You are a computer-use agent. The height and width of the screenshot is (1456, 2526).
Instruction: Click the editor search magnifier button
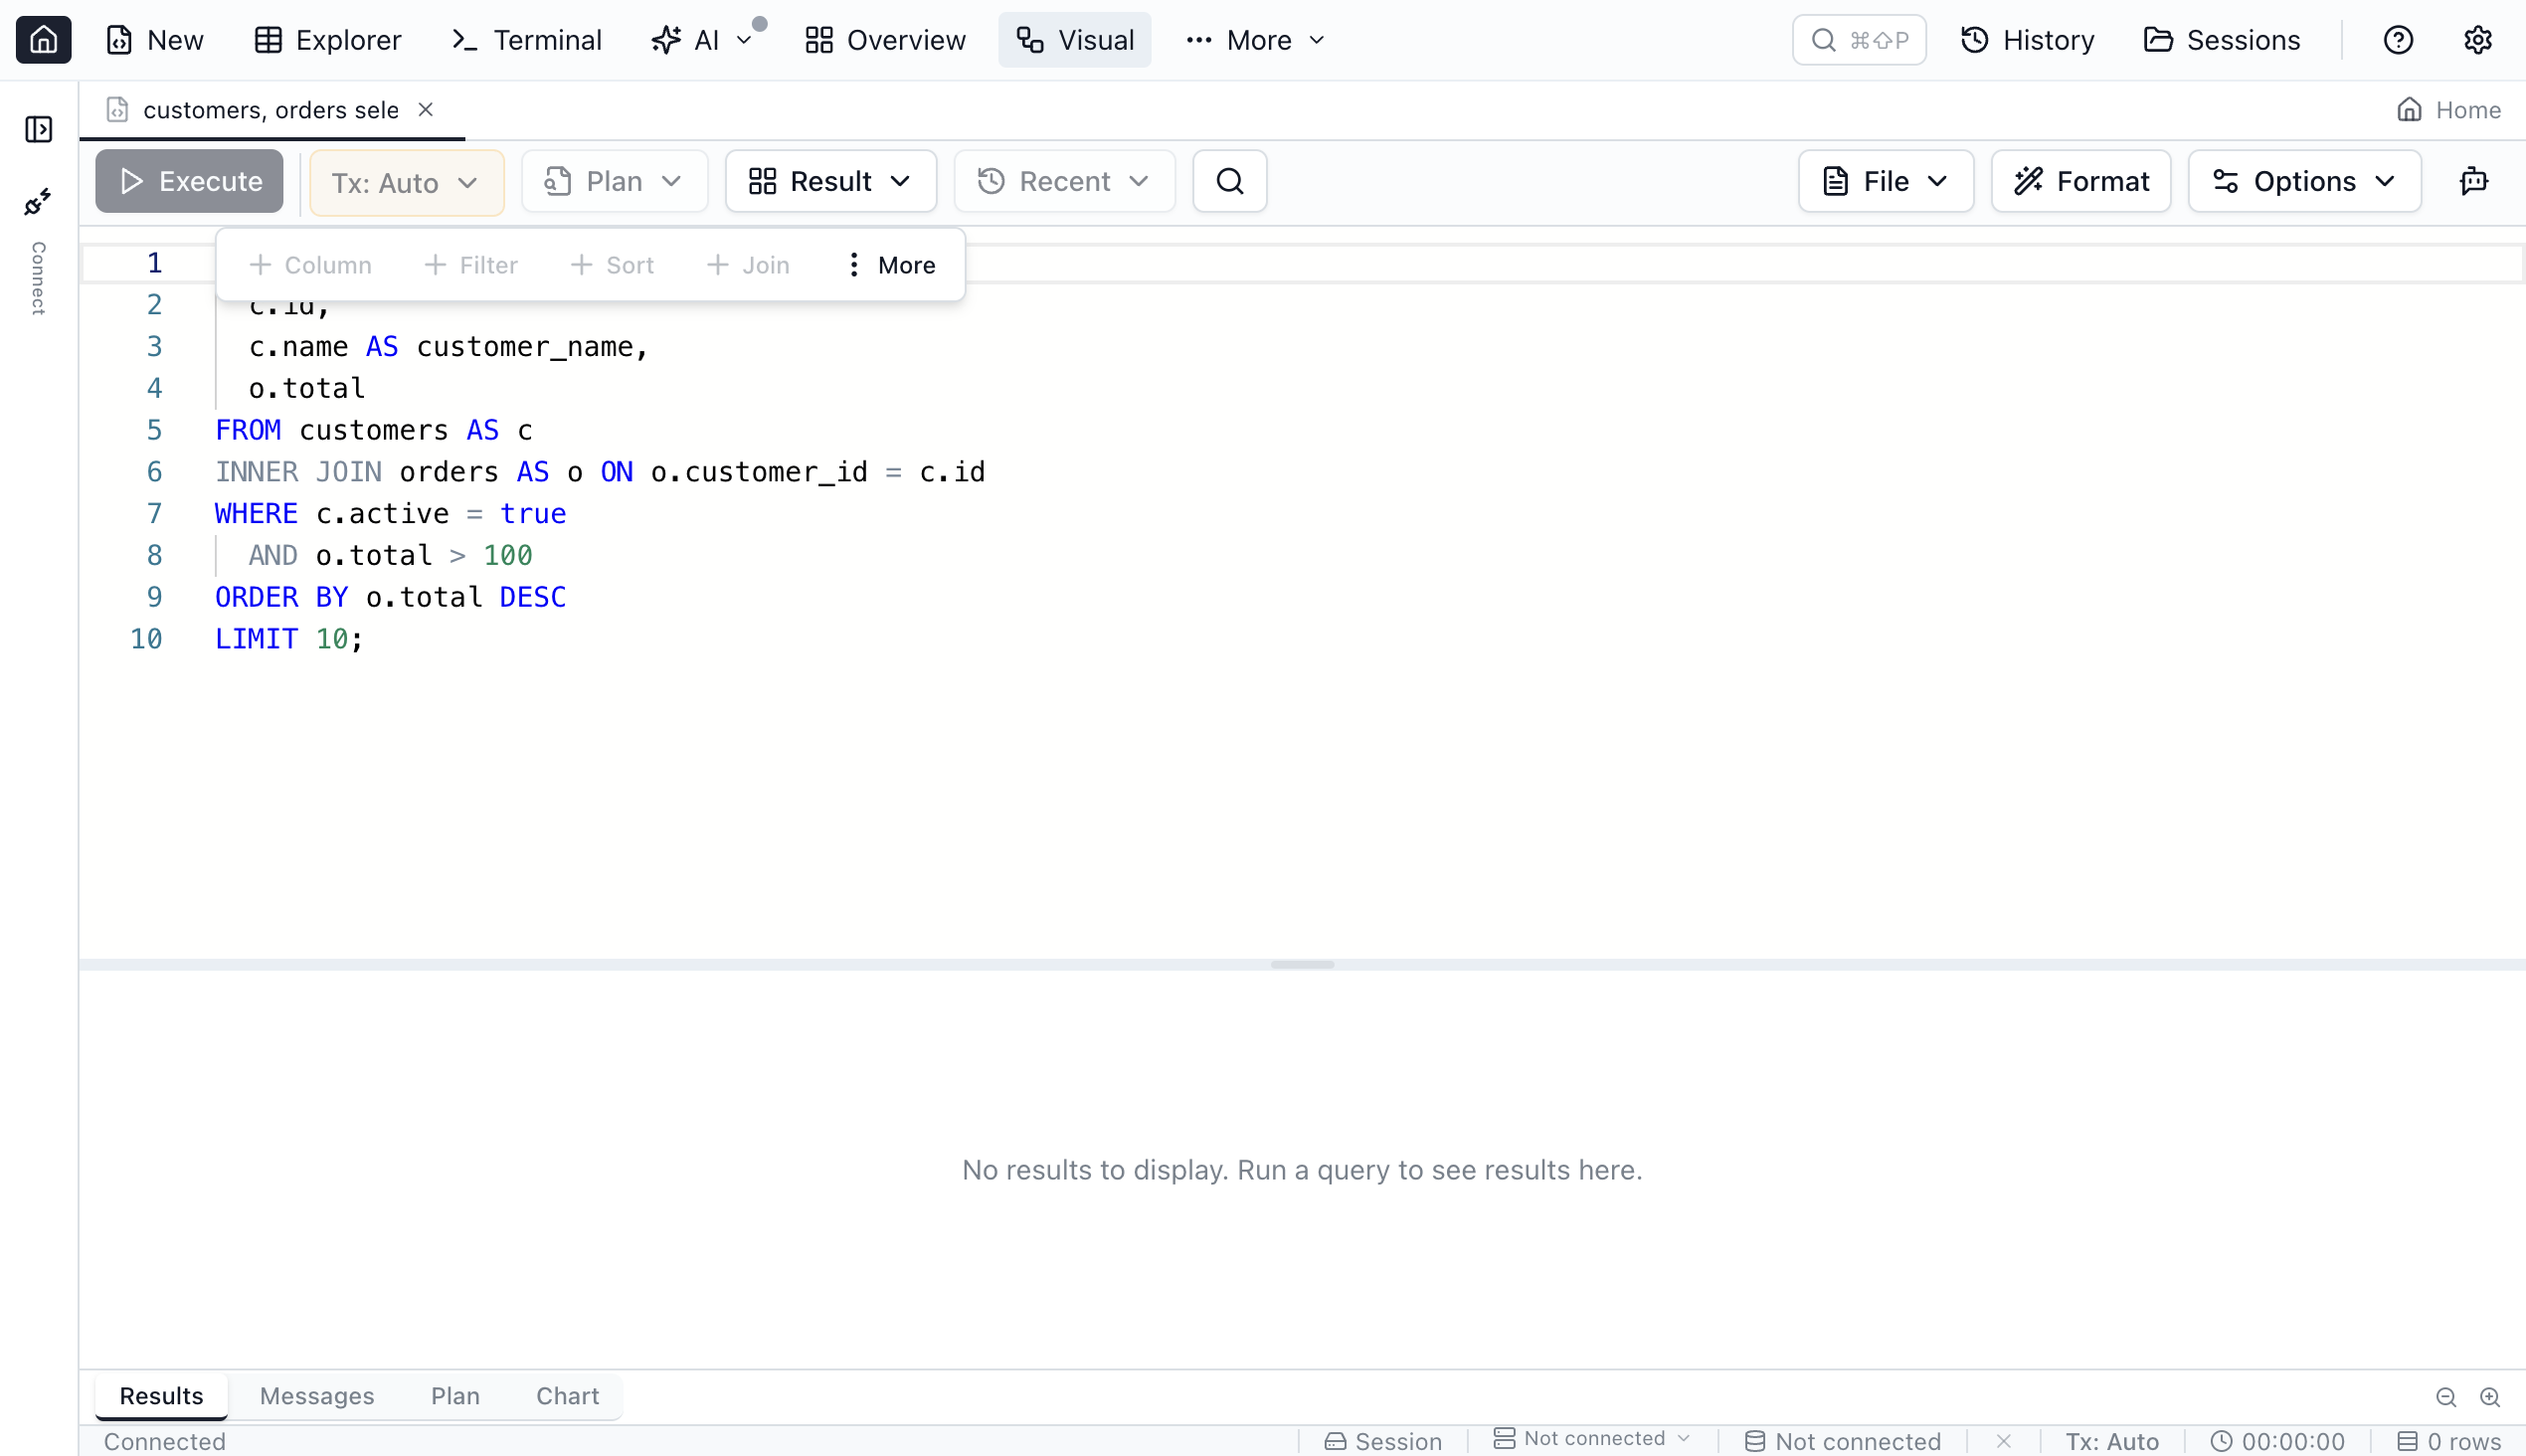point(1230,181)
